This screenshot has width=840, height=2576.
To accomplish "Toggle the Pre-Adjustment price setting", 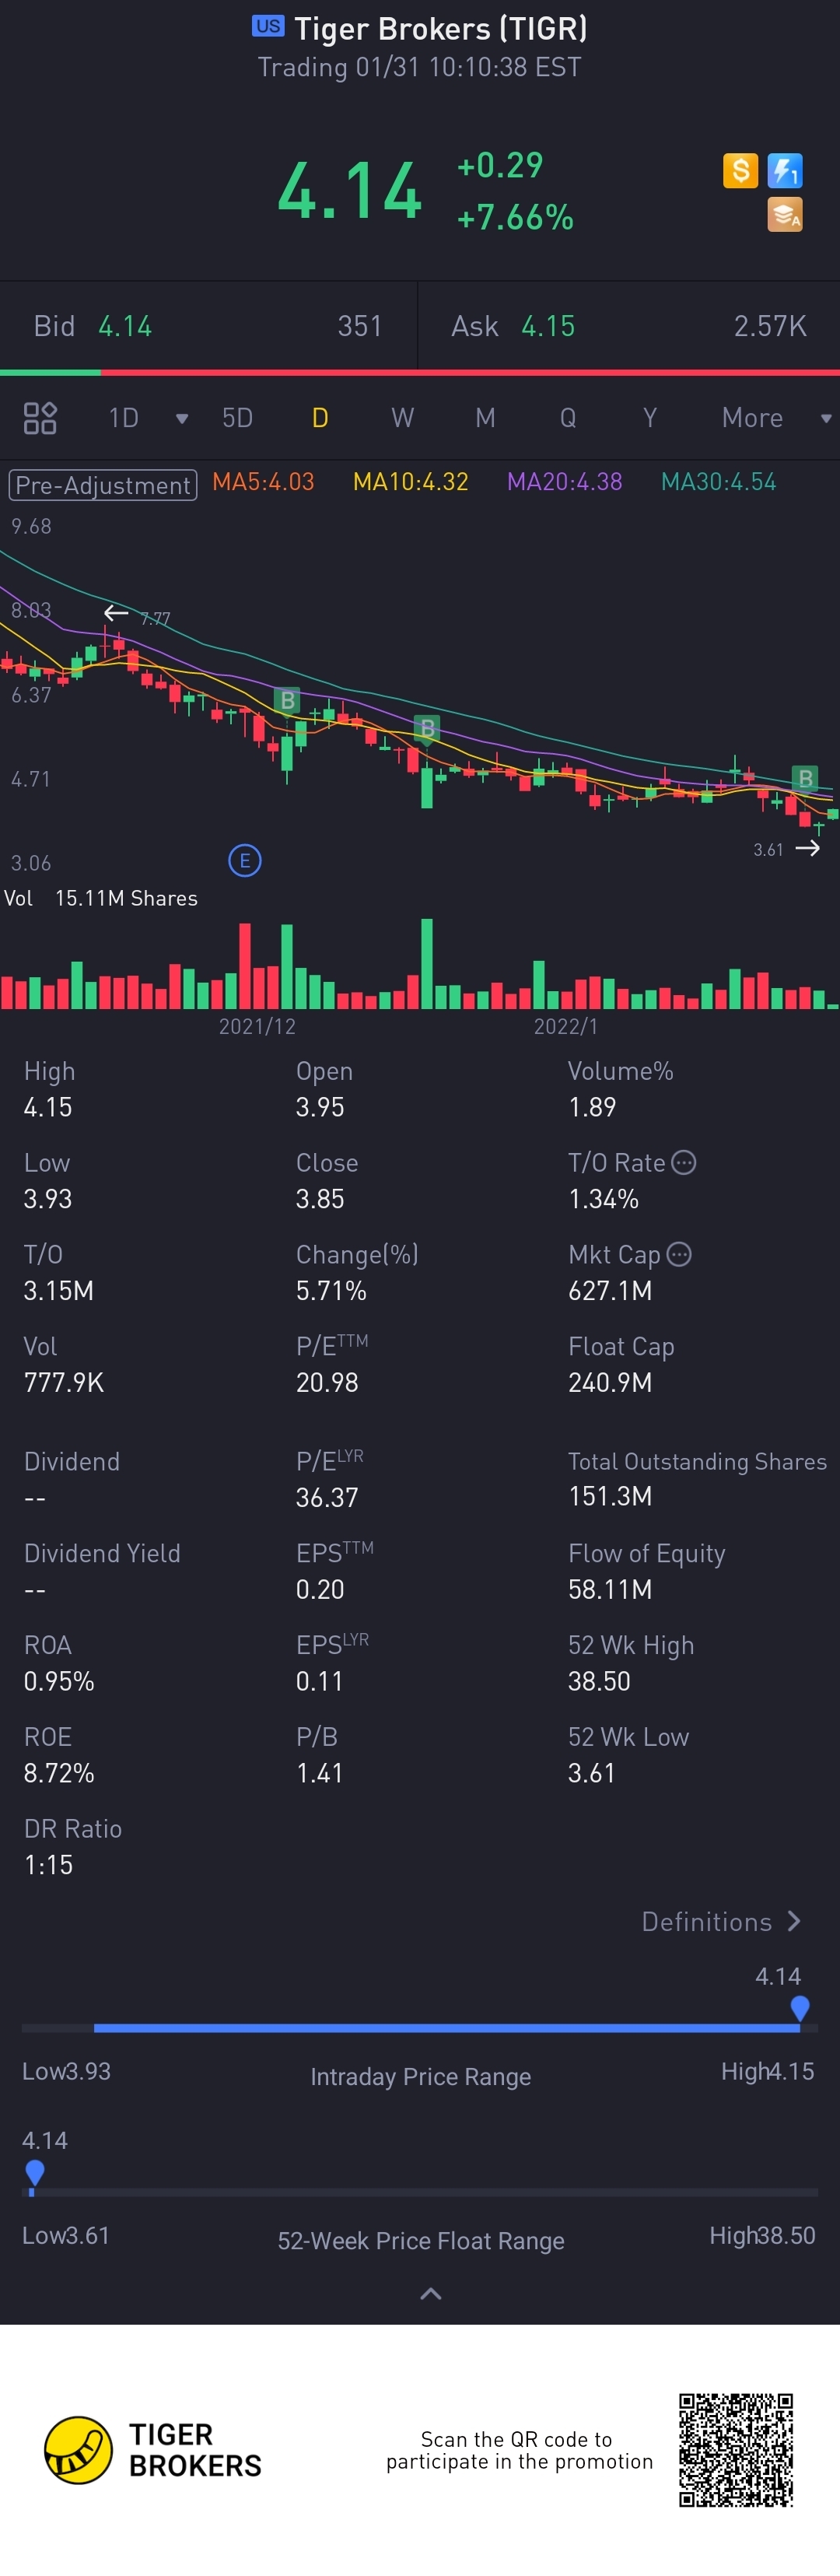I will point(103,485).
